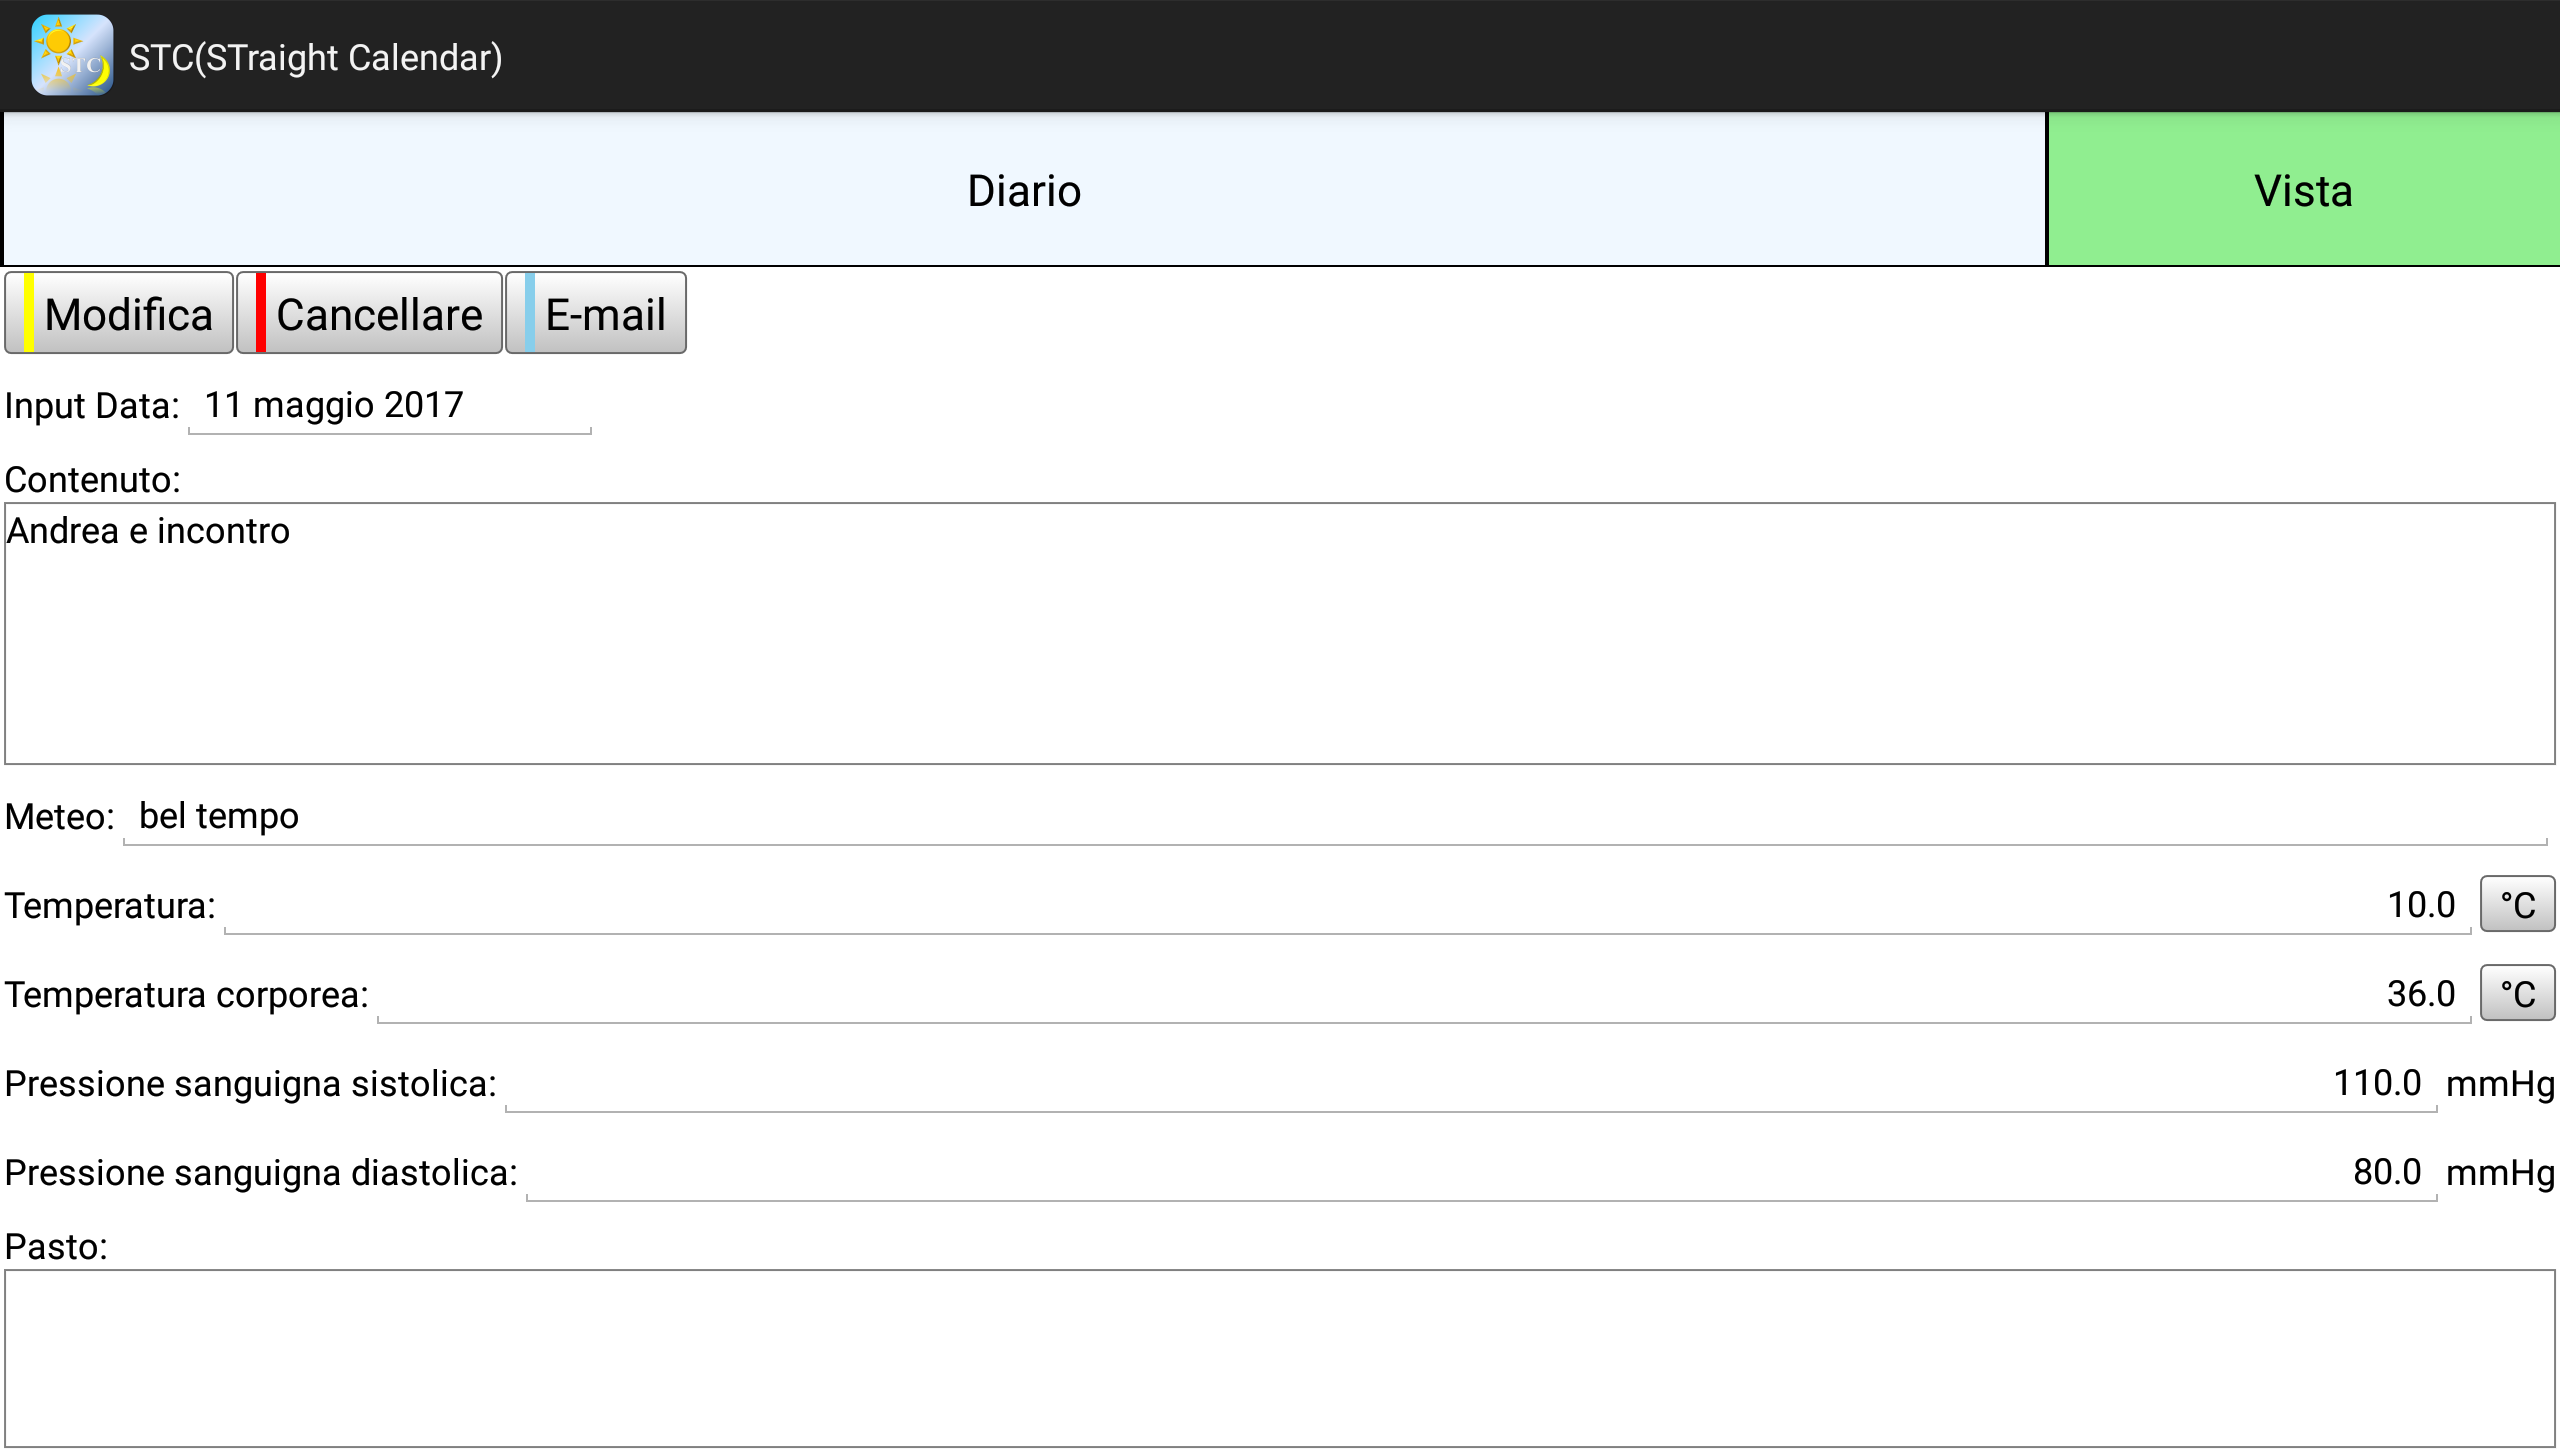Click the STC(STraight Calendar) title text

(x=315, y=58)
